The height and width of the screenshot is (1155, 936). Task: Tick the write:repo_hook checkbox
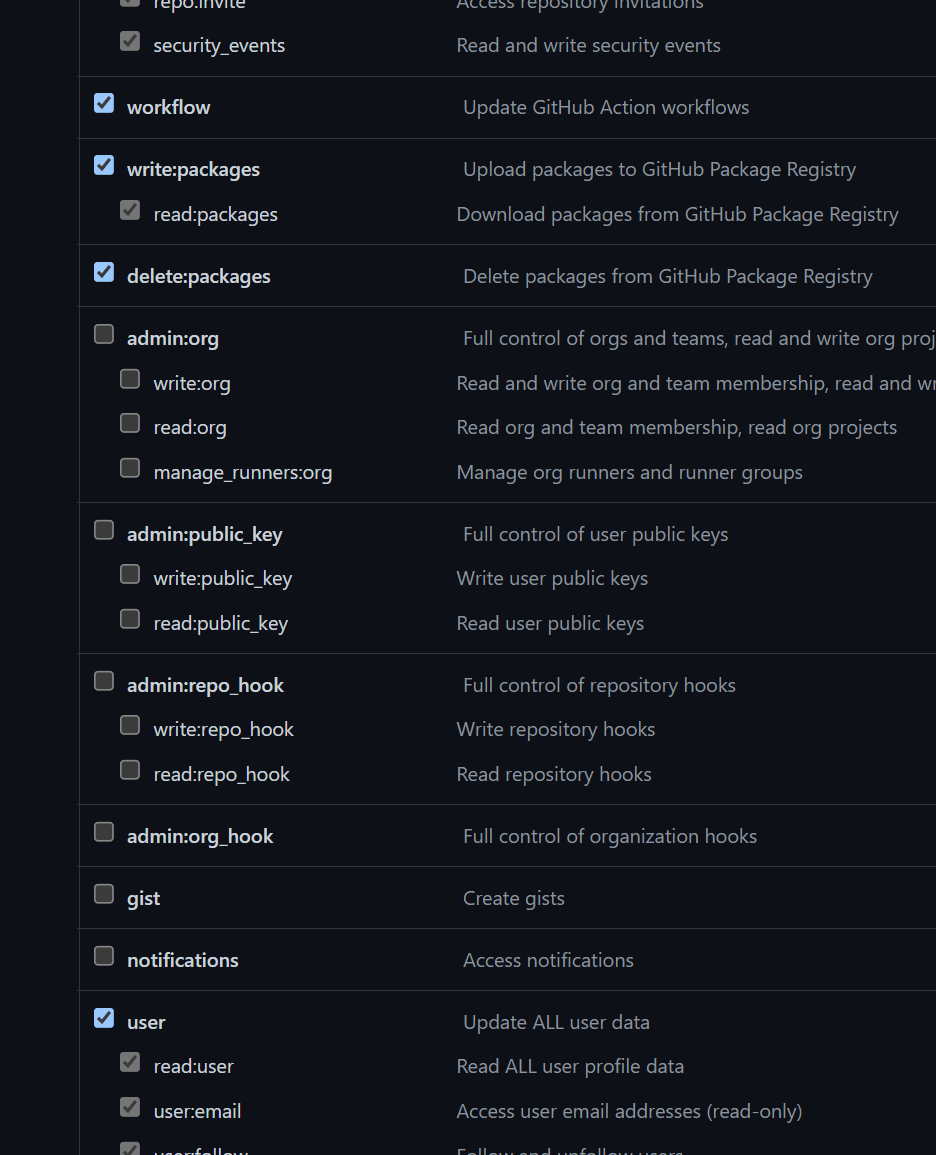click(x=130, y=725)
